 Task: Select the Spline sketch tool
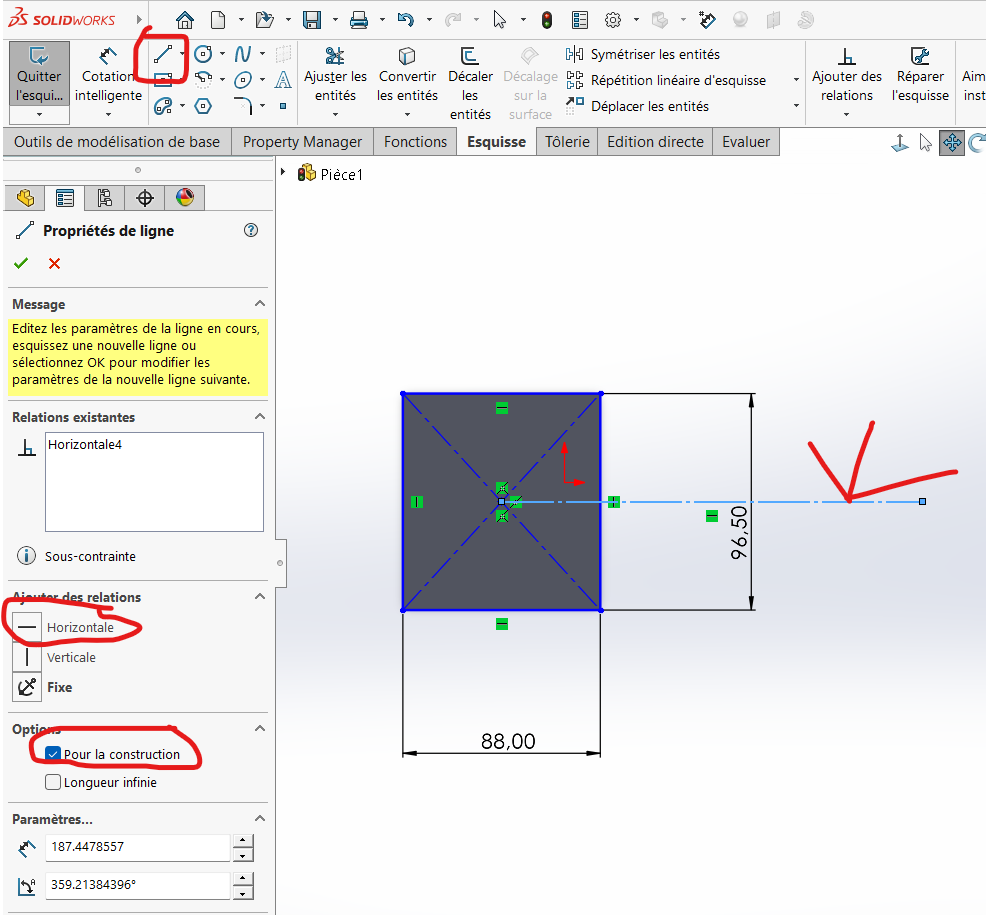point(243,54)
